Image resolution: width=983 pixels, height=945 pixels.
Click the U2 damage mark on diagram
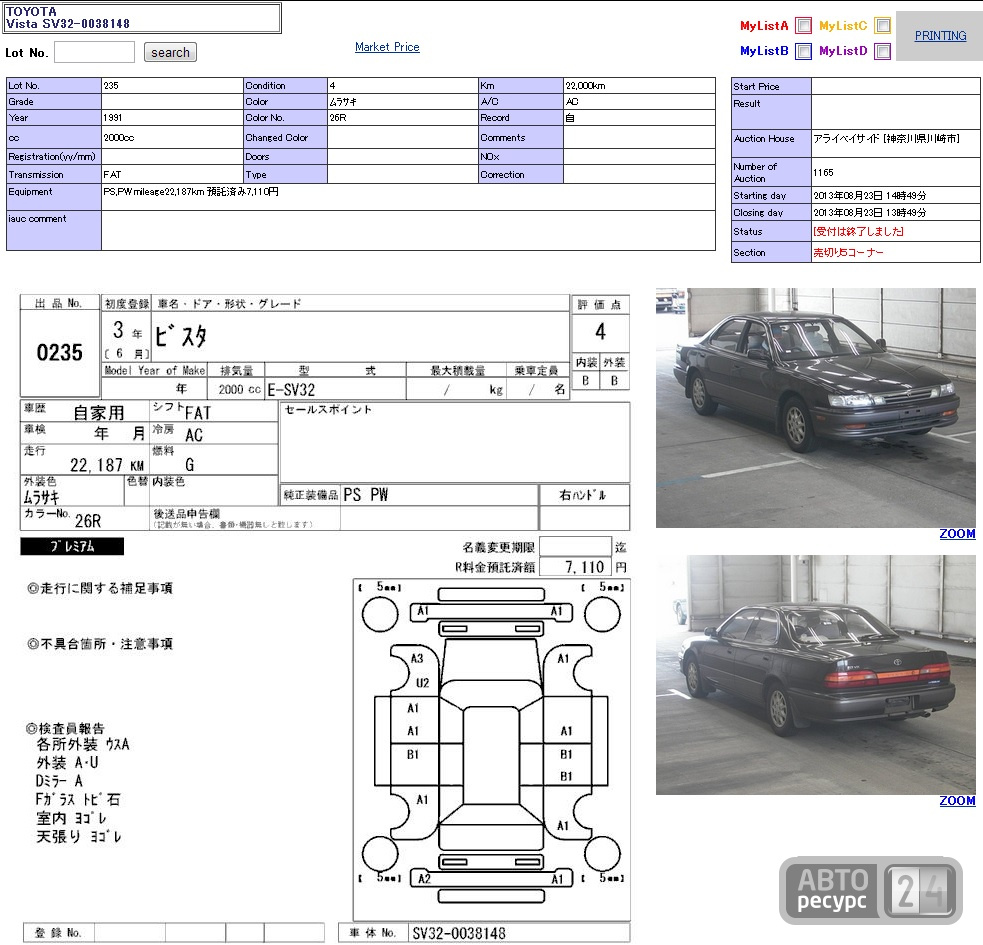coord(423,683)
